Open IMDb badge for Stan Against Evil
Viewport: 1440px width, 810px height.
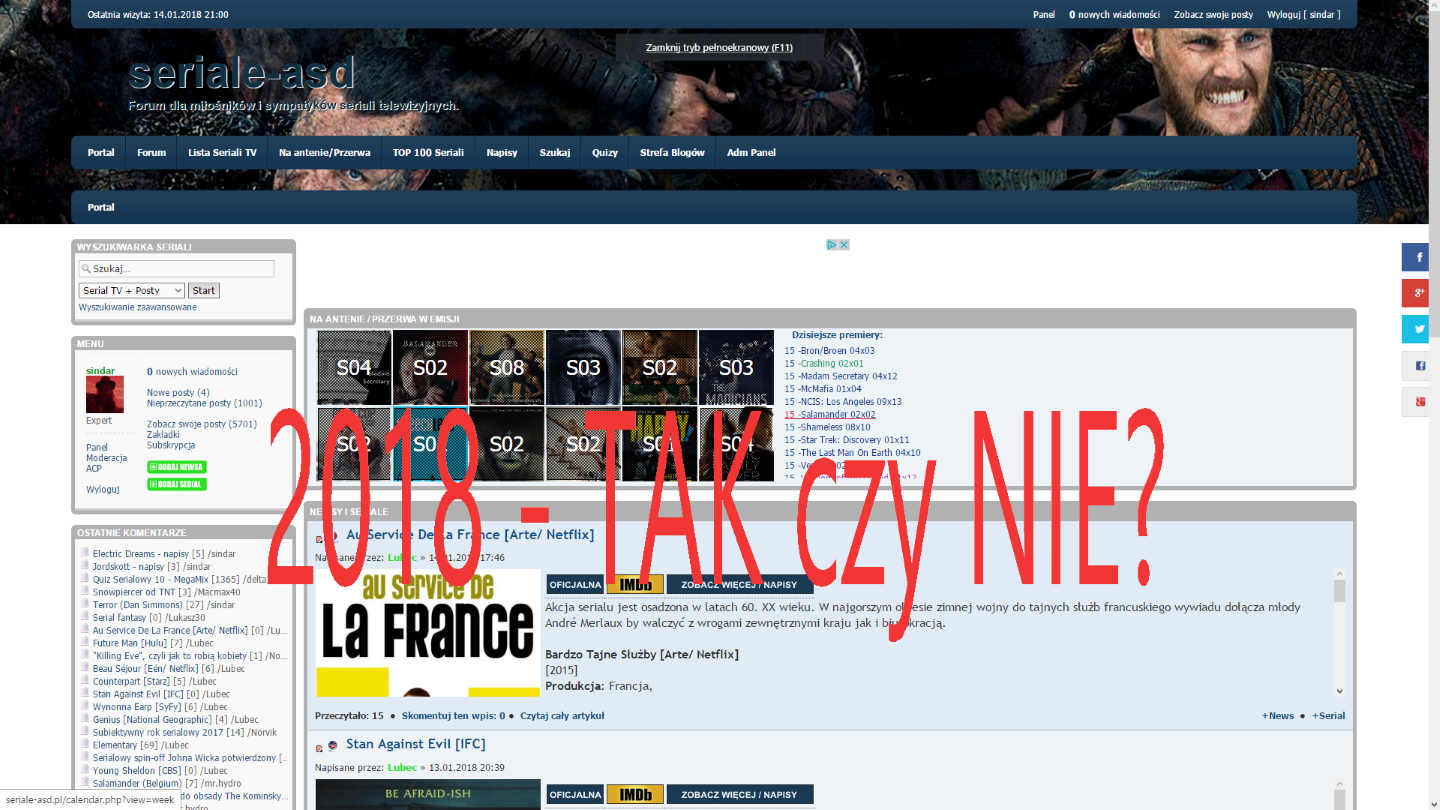pos(635,794)
